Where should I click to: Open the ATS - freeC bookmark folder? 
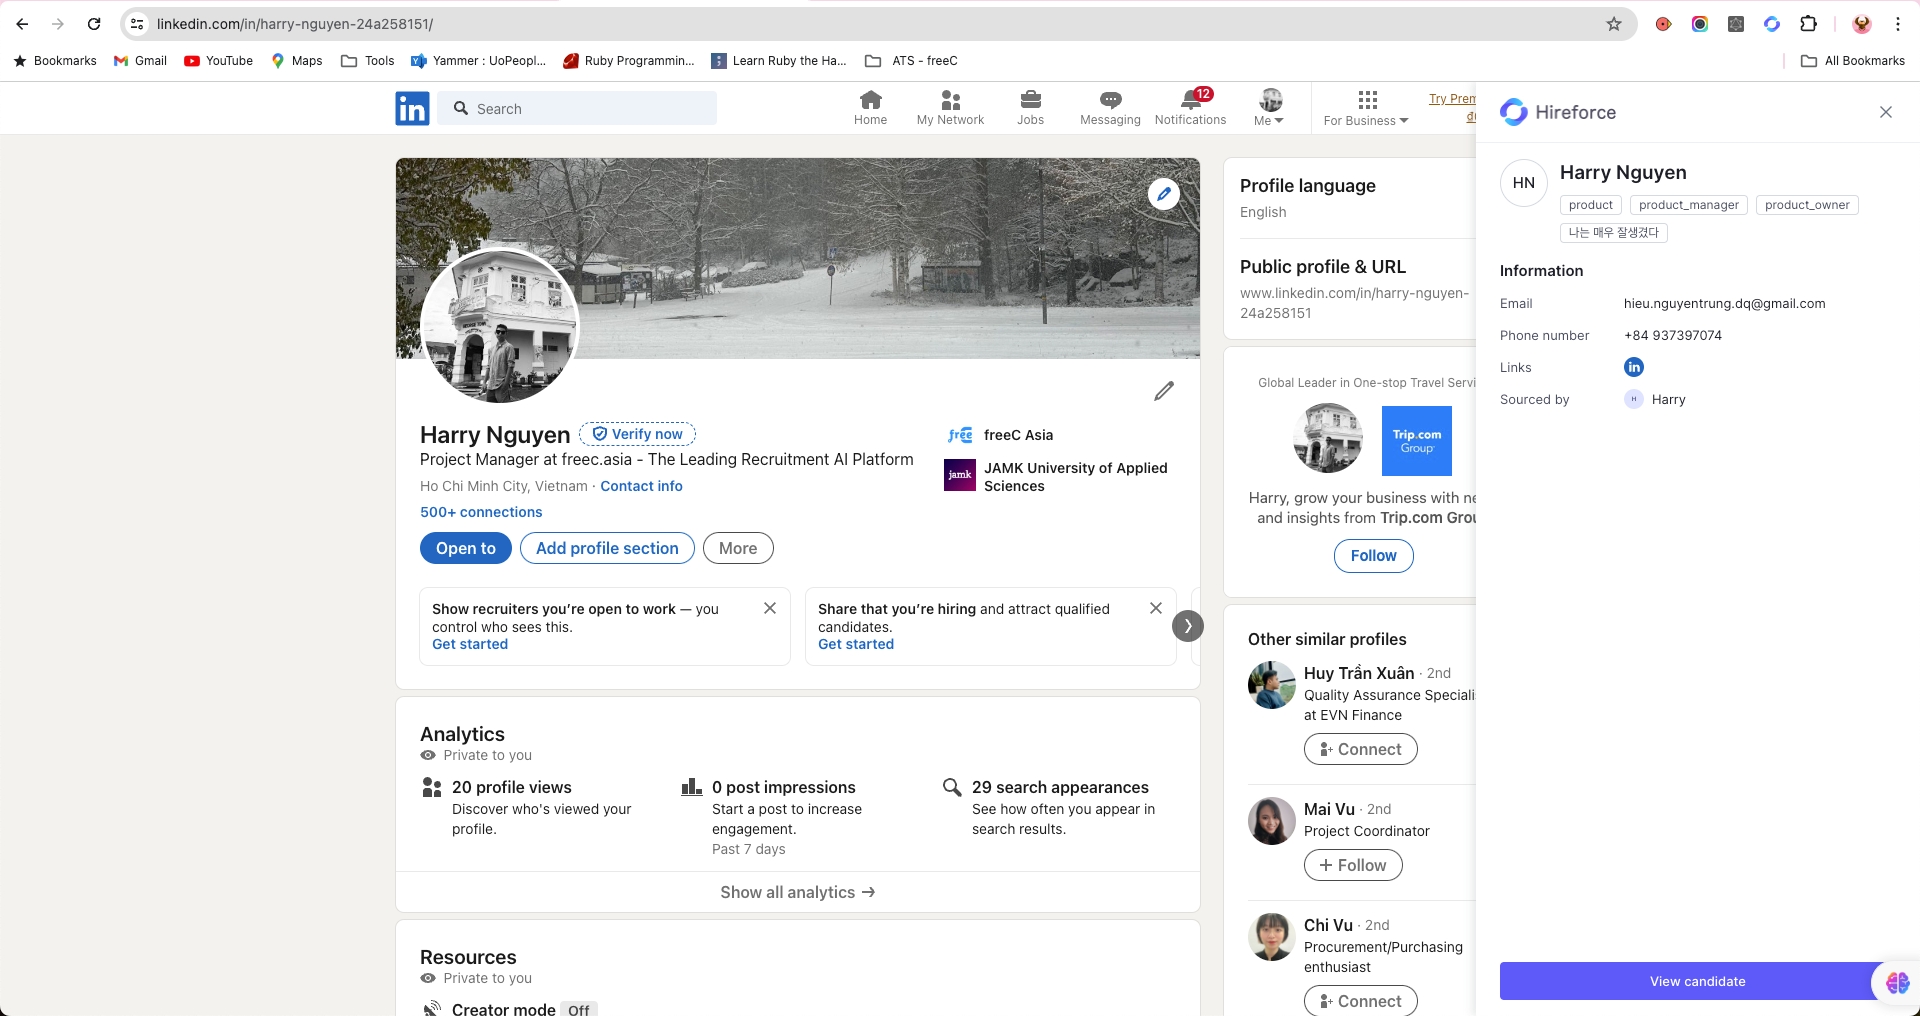(911, 61)
